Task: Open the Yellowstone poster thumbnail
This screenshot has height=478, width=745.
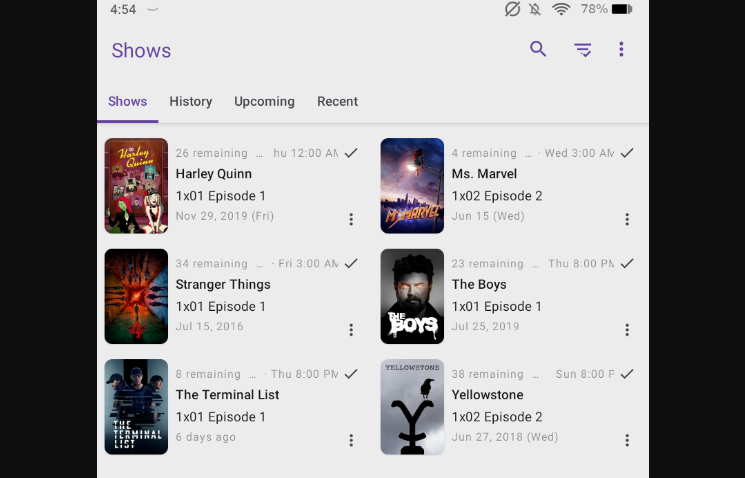Action: click(412, 407)
